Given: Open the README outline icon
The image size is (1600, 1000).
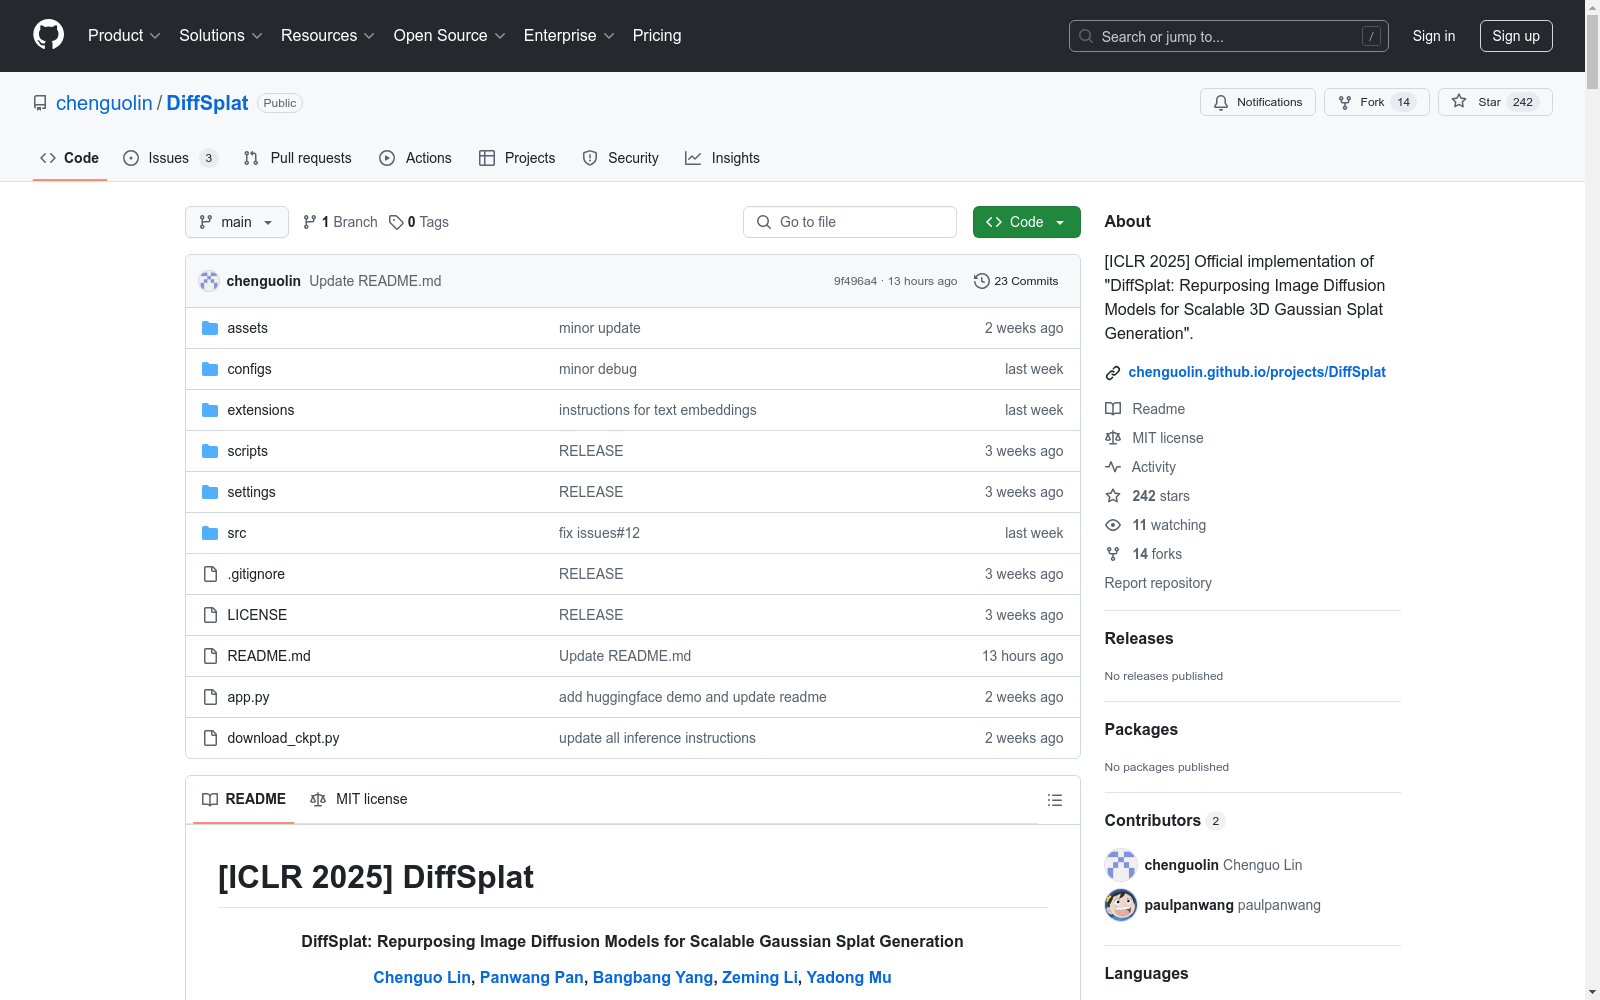Looking at the screenshot, I should 1054,800.
